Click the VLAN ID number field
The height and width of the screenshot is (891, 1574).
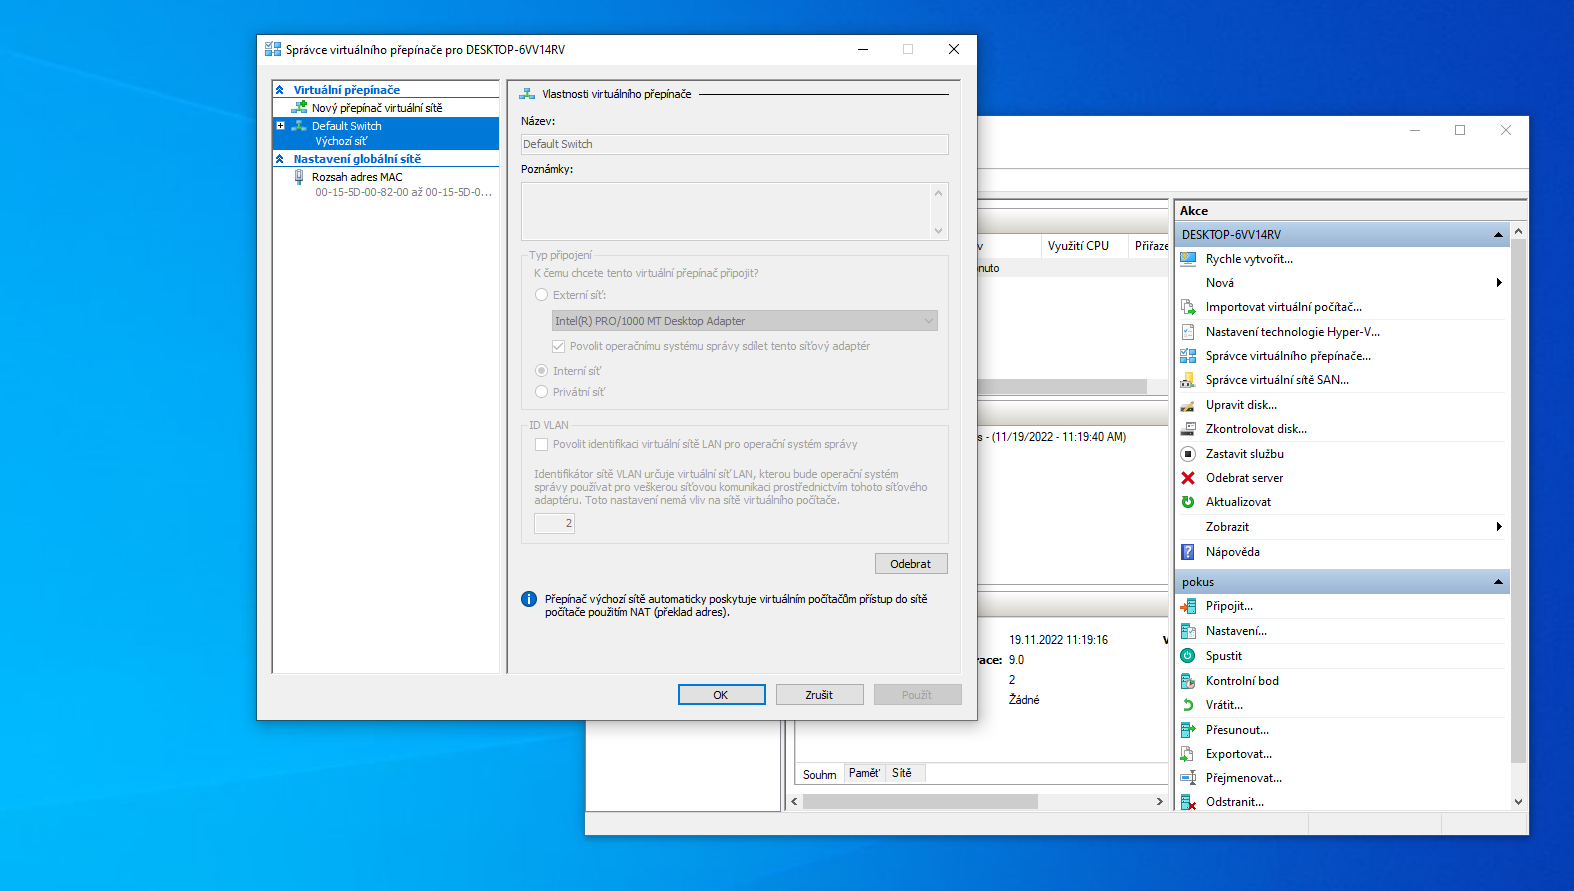pyautogui.click(x=554, y=523)
